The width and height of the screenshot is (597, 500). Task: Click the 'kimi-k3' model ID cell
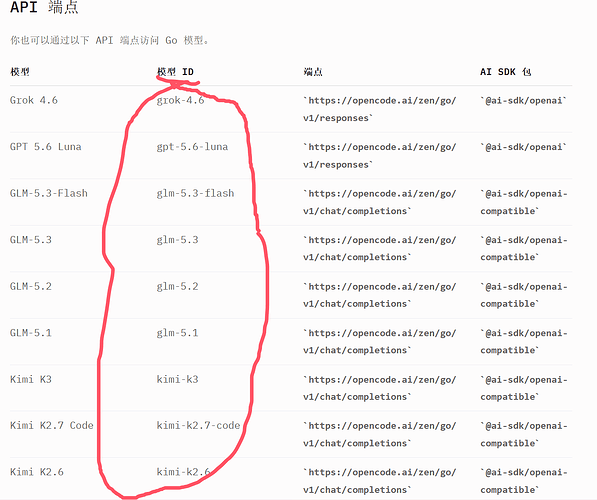(x=177, y=379)
